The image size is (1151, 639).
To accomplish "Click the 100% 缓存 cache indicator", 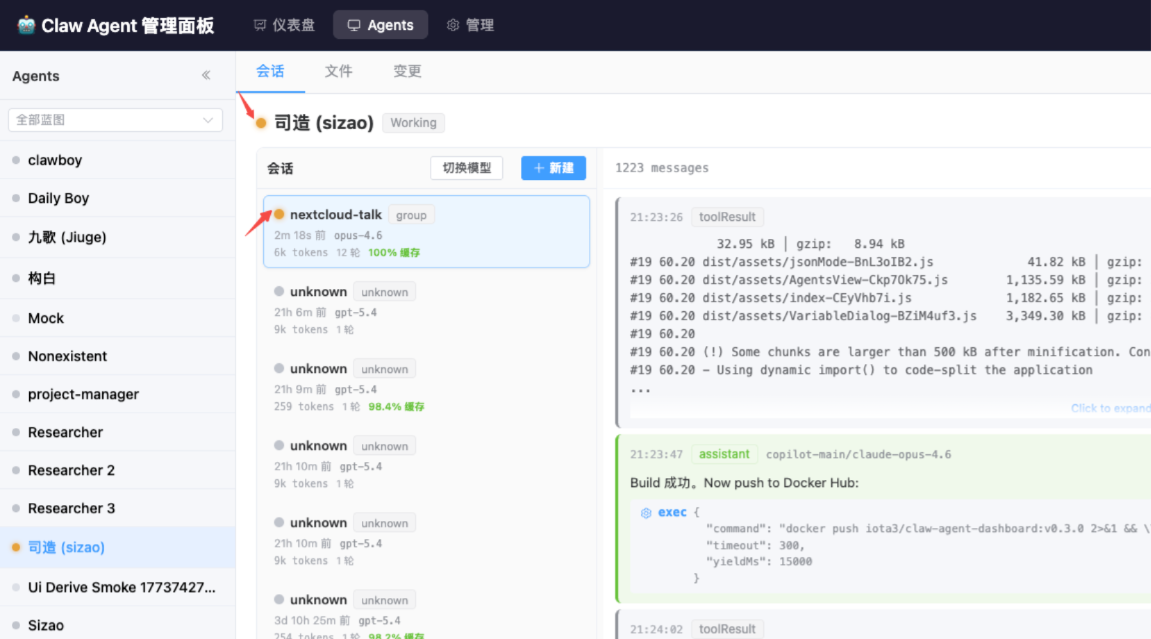I will (x=394, y=252).
